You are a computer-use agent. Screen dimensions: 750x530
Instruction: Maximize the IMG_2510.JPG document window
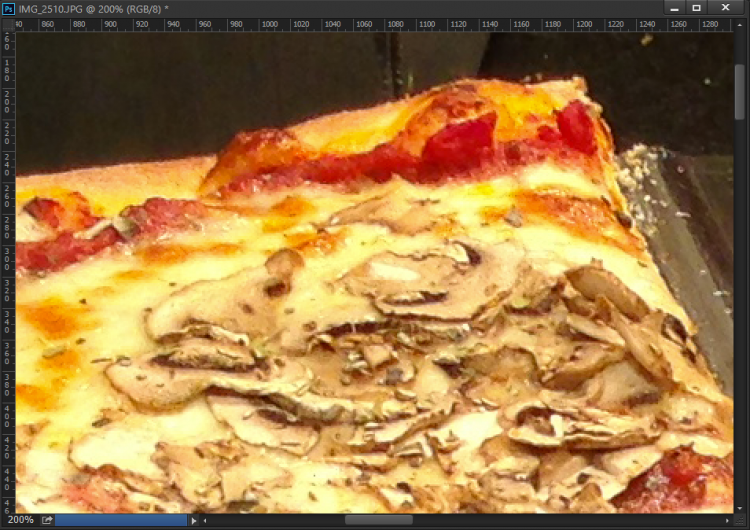[697, 8]
